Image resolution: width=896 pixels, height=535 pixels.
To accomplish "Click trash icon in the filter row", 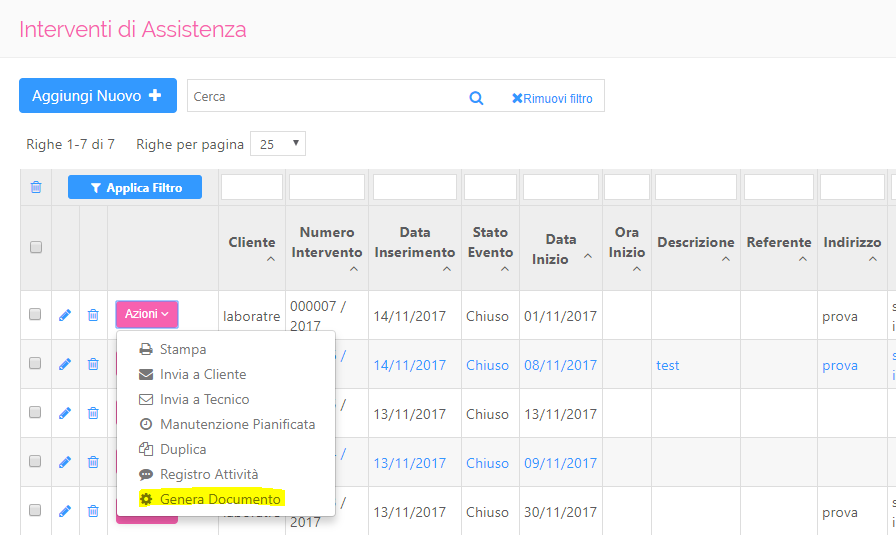I will [x=36, y=187].
